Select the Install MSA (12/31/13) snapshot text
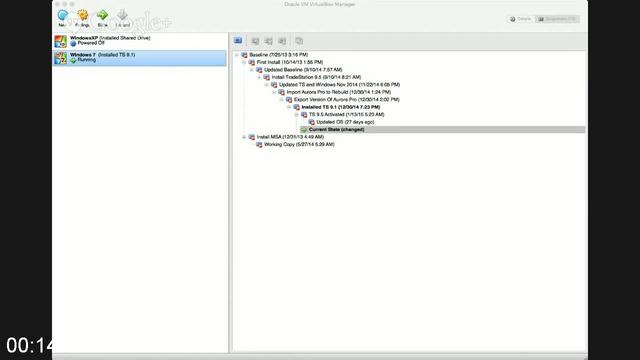640x360 pixels. 290,137
